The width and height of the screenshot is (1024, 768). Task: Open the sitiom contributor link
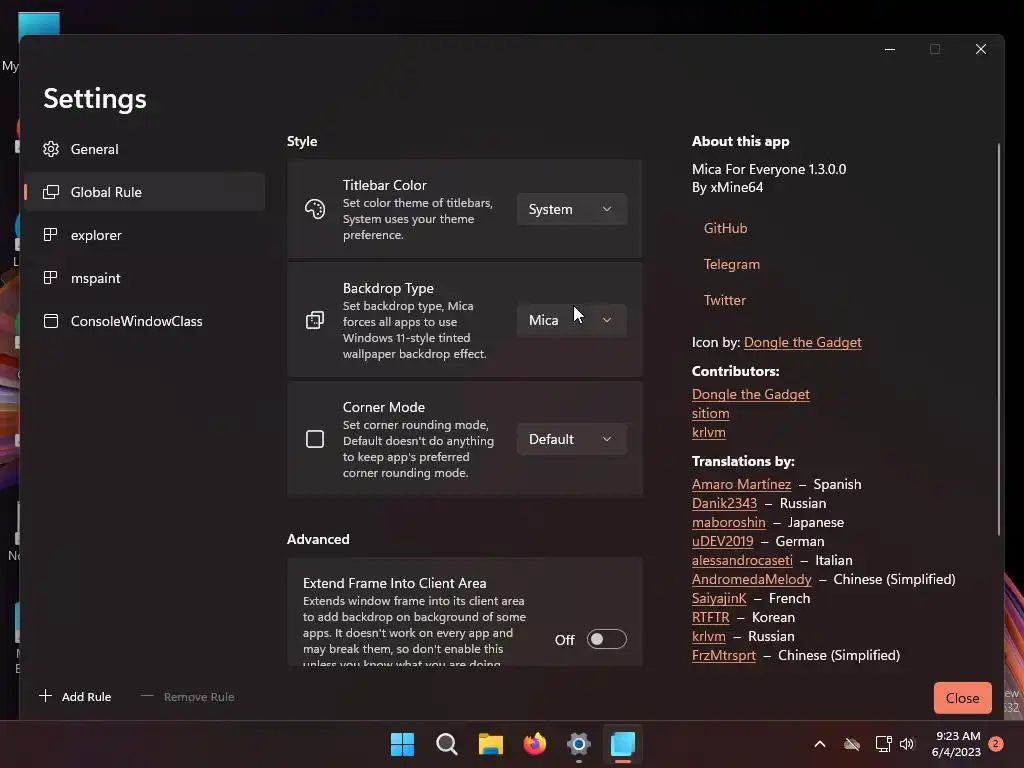coord(711,413)
